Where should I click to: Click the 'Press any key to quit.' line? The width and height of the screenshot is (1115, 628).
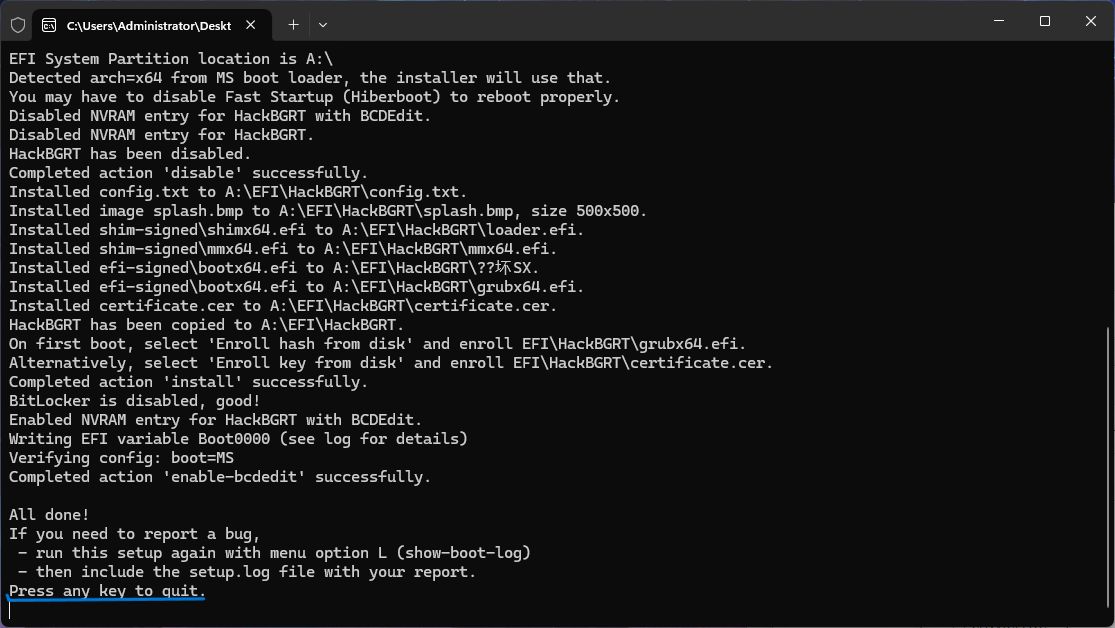[107, 591]
